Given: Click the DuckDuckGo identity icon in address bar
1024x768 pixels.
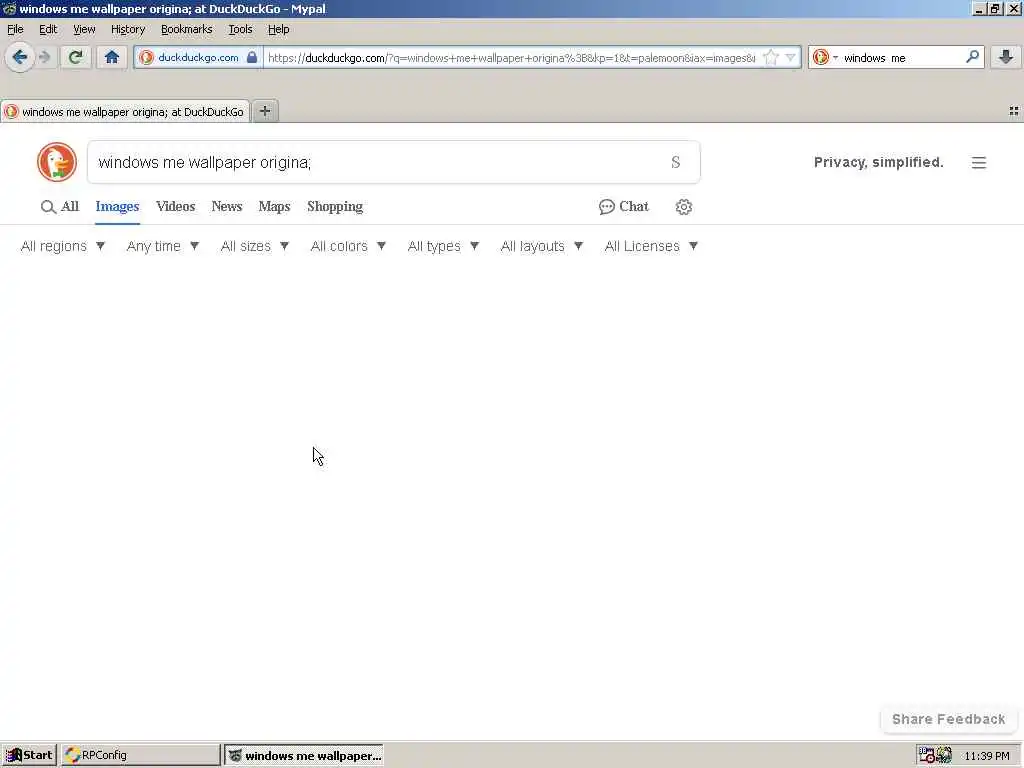Looking at the screenshot, I should click(147, 57).
